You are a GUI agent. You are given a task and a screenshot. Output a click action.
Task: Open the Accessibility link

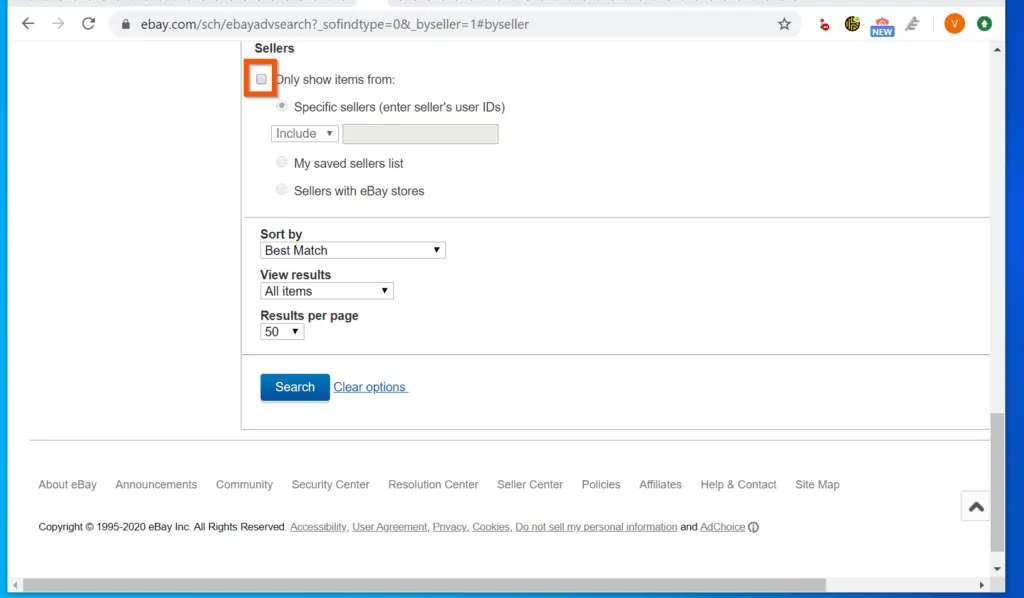[x=318, y=527]
